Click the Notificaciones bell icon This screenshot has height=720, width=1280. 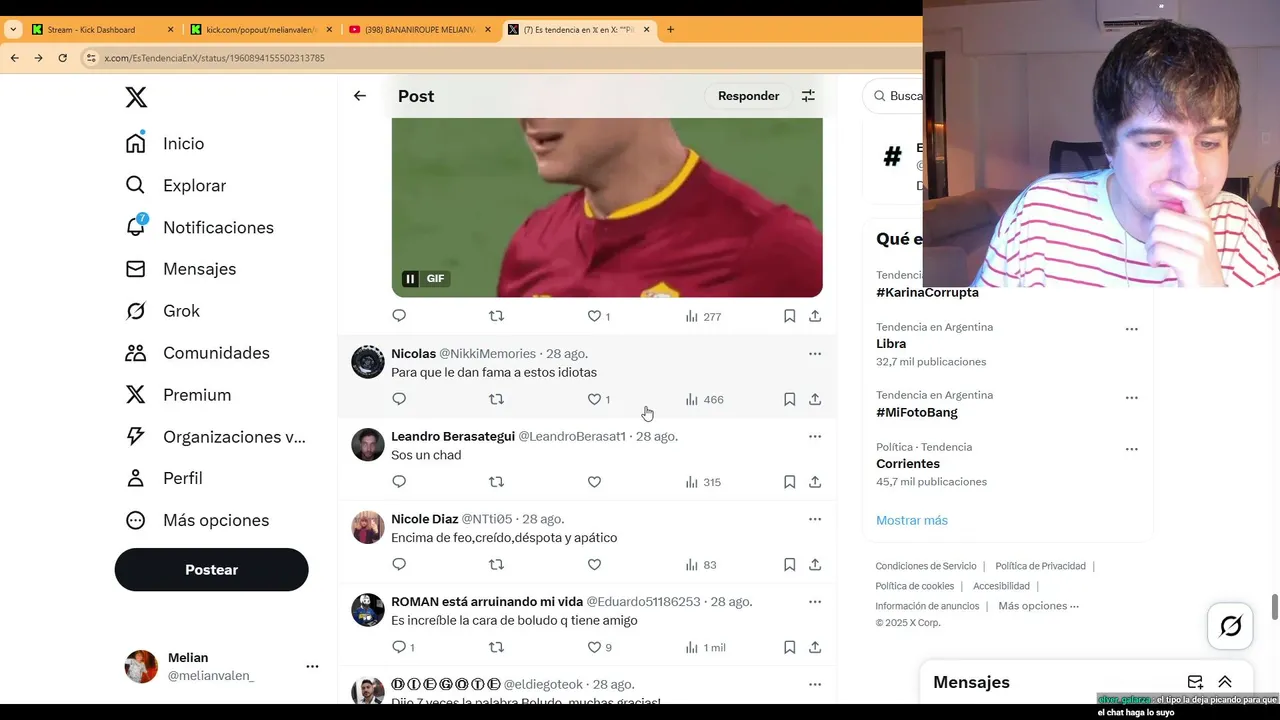point(136,227)
